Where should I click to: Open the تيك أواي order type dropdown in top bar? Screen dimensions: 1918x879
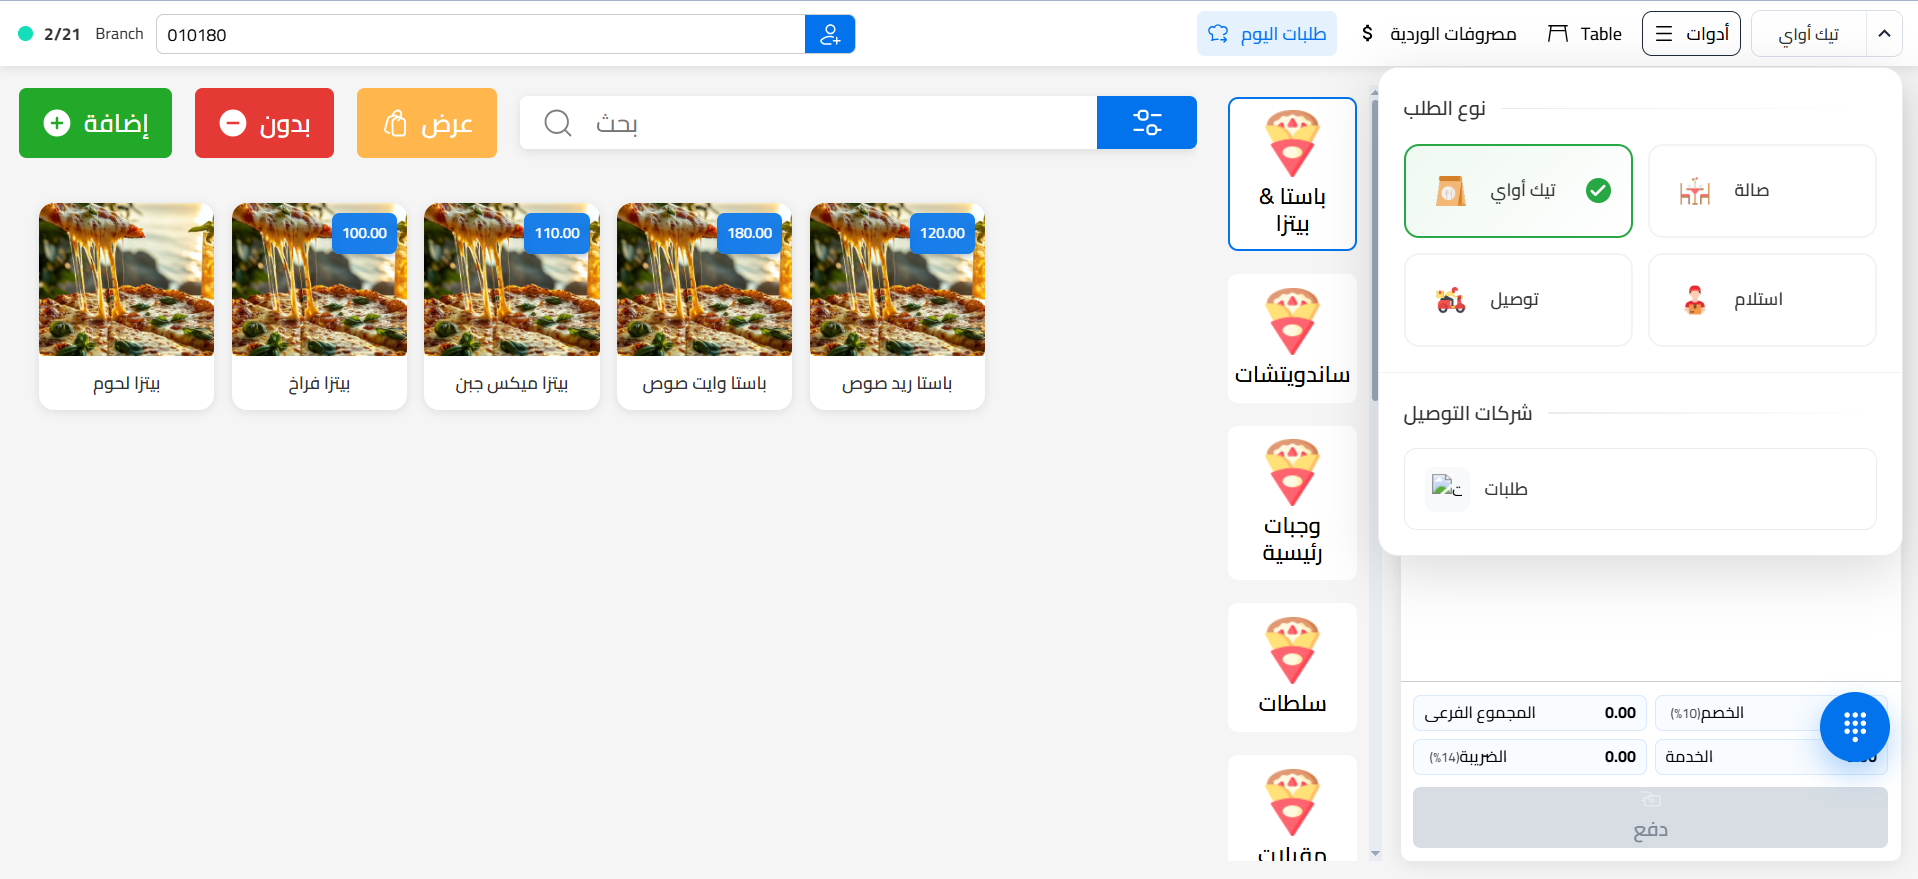tap(1809, 34)
